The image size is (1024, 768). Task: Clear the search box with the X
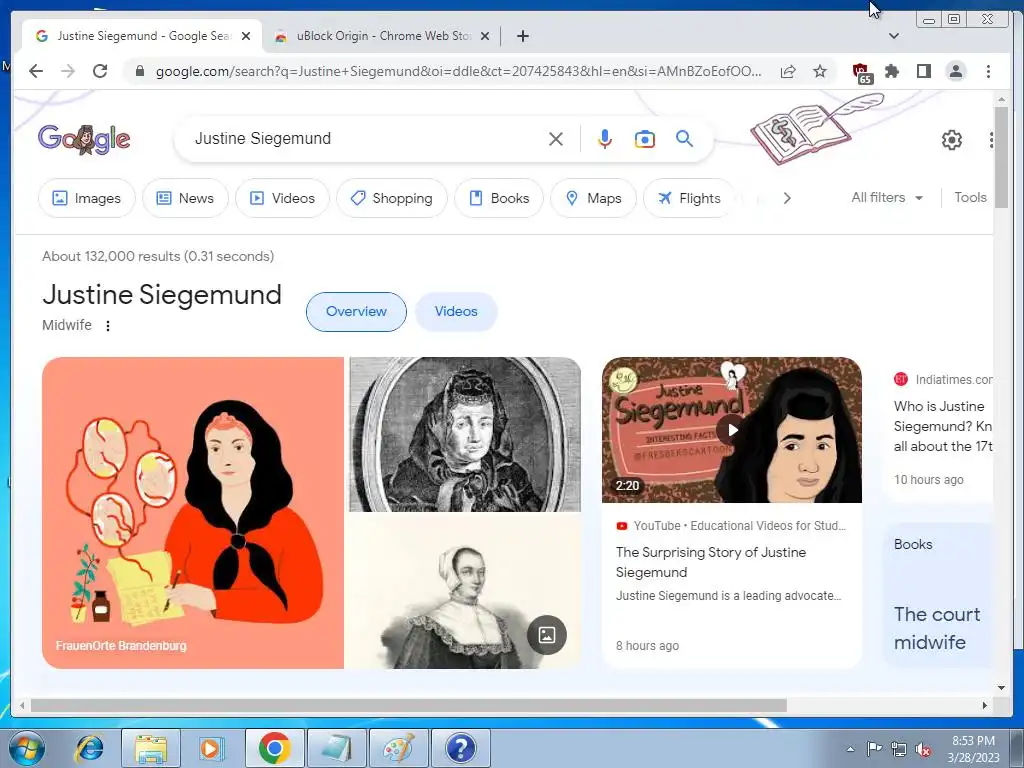pos(556,139)
